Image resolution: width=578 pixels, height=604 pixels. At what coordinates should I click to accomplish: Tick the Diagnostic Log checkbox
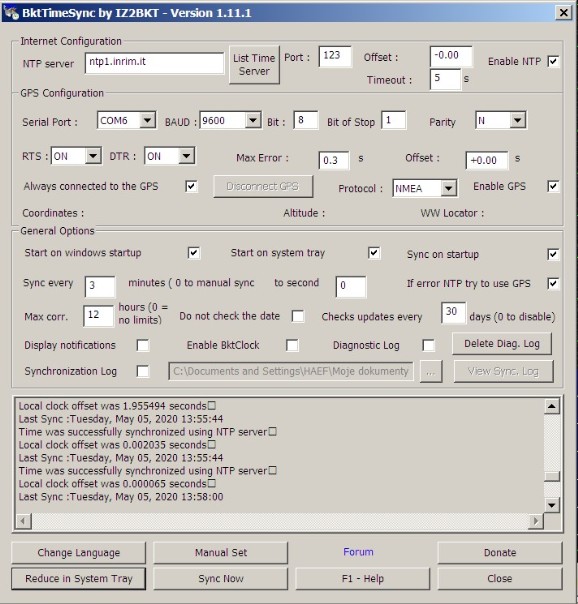428,345
